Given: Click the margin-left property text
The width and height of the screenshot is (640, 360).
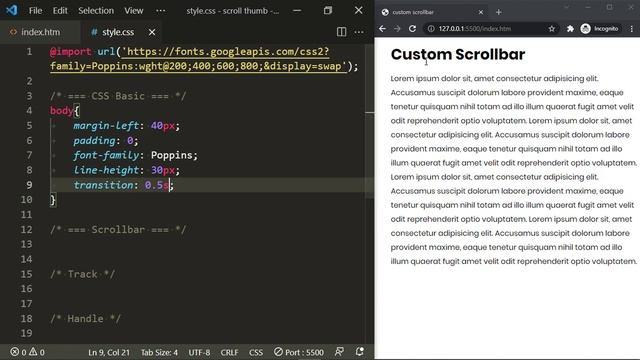Looking at the screenshot, I should point(106,125).
